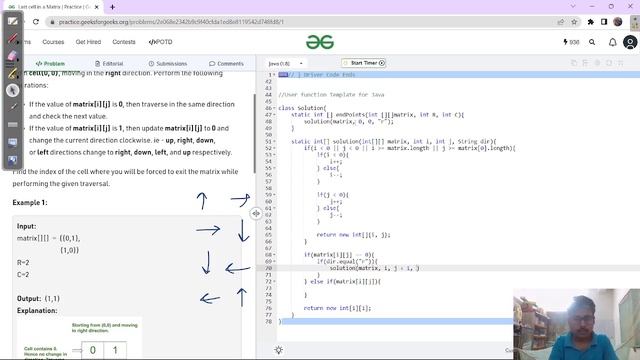Select the thin line tool below cursor tool
The image size is (640, 360).
click(x=13, y=107)
